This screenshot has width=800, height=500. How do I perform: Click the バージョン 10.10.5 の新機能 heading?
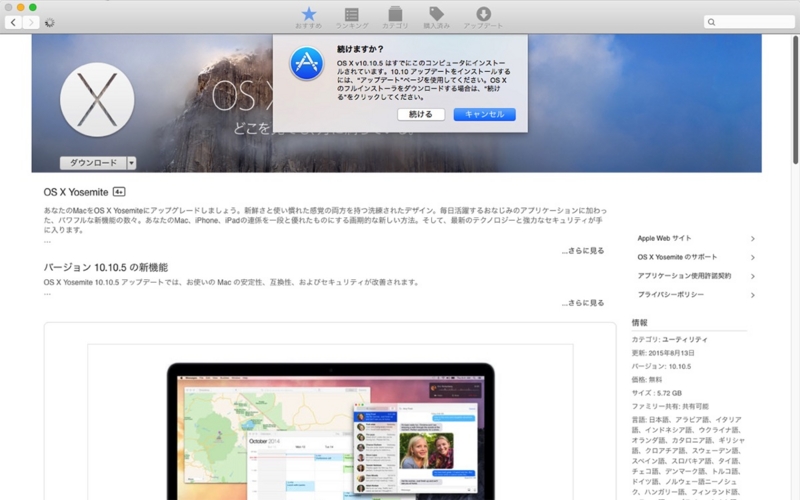point(106,267)
